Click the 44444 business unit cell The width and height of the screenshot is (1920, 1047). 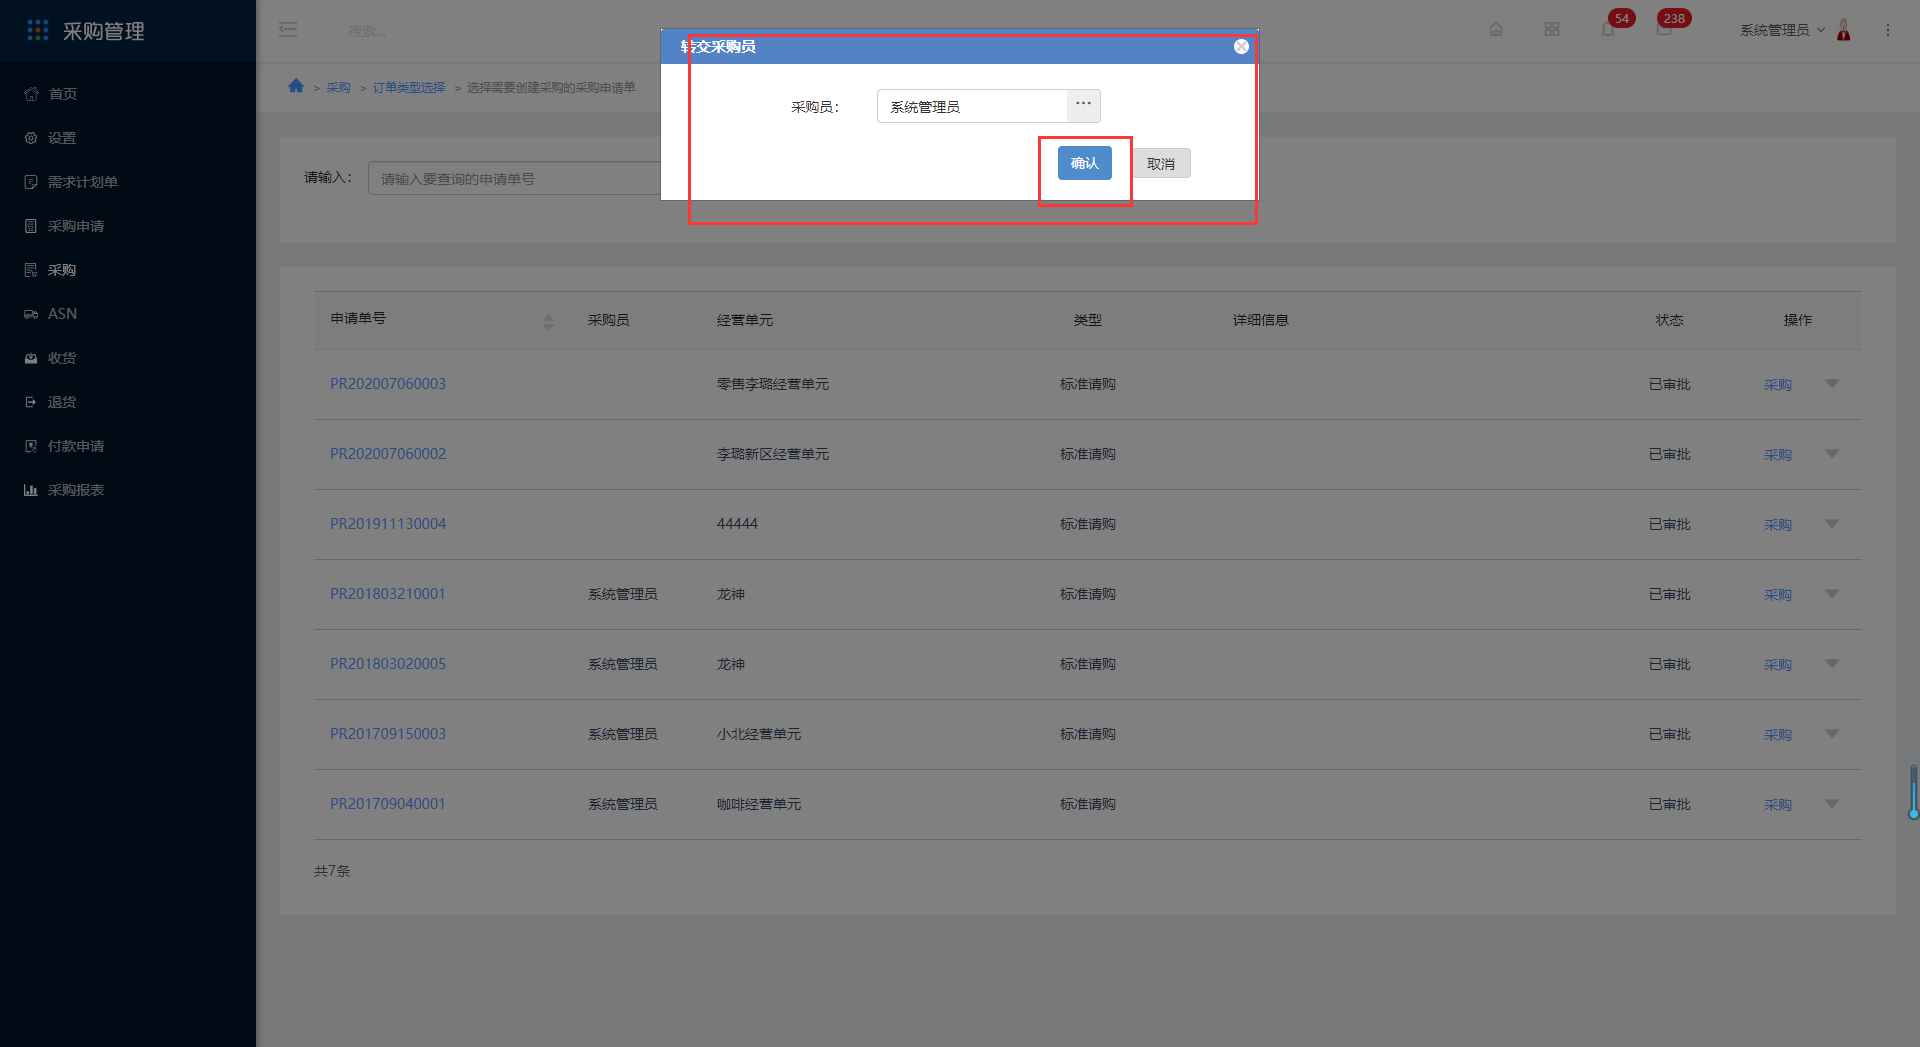pyautogui.click(x=737, y=524)
